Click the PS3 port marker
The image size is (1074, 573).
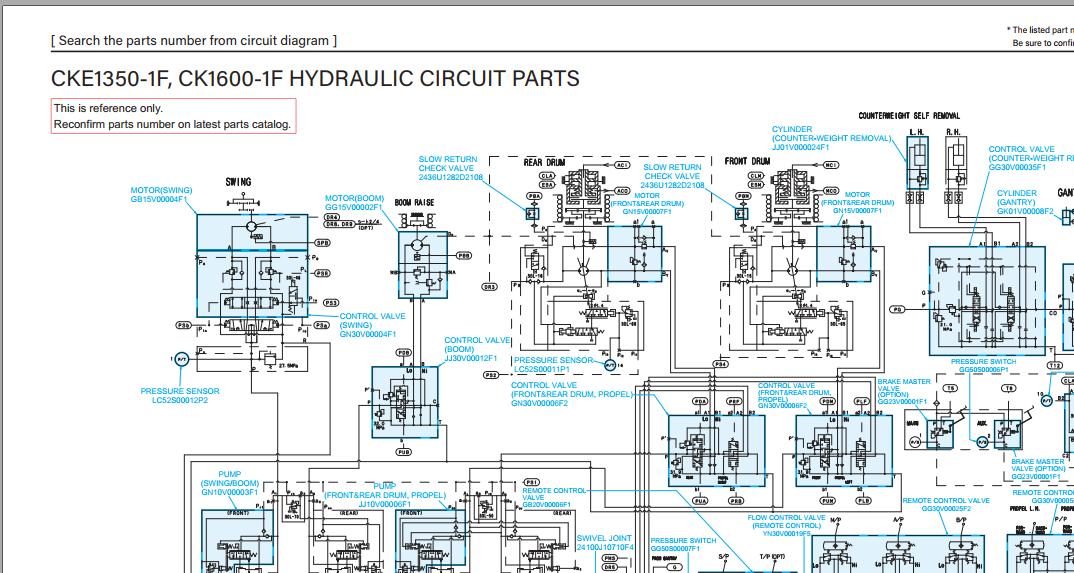331,303
